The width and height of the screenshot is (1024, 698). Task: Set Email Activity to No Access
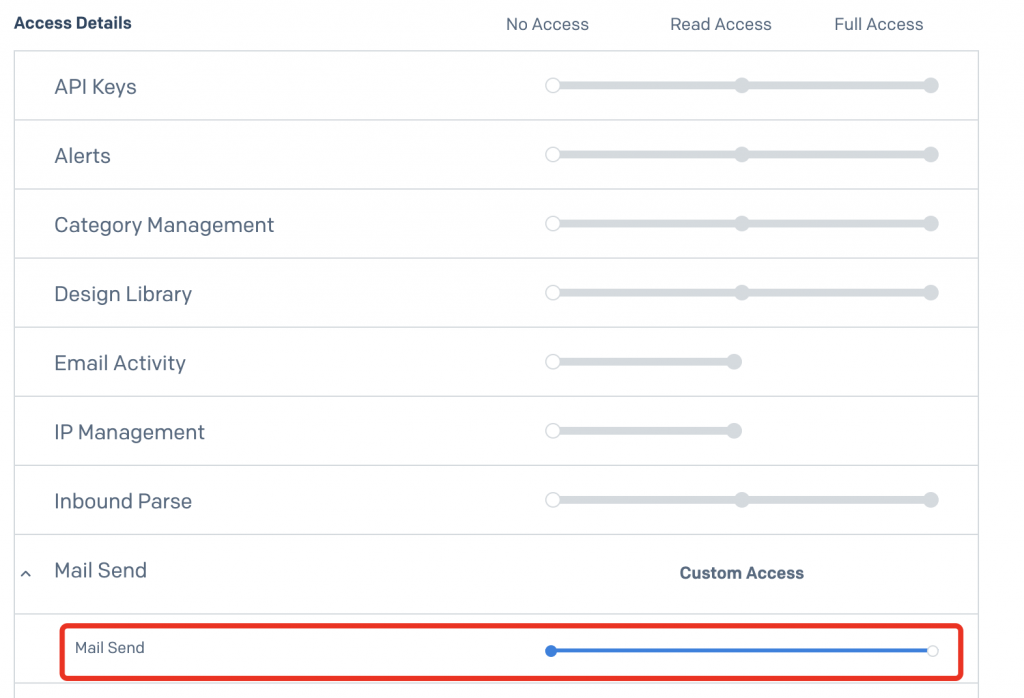(x=552, y=362)
